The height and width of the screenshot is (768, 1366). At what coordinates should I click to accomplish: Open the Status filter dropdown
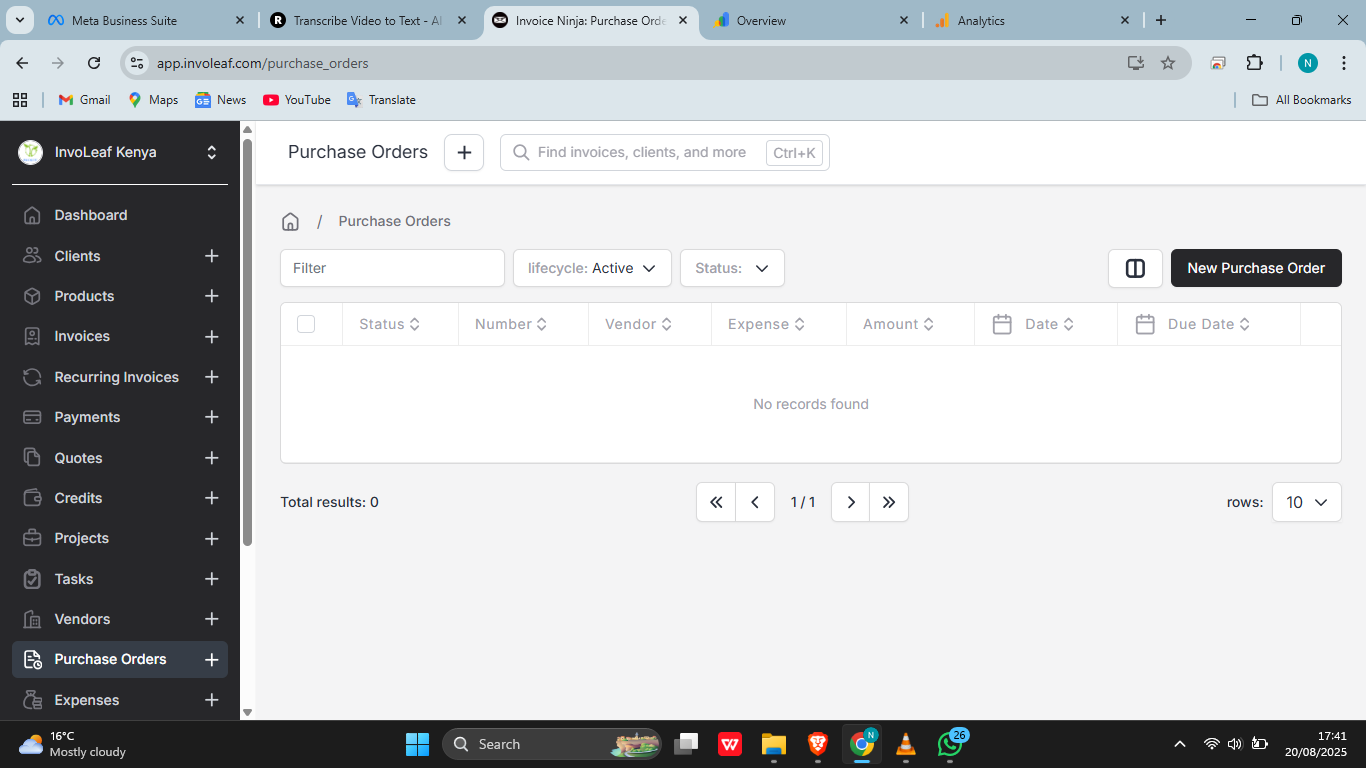click(x=732, y=268)
